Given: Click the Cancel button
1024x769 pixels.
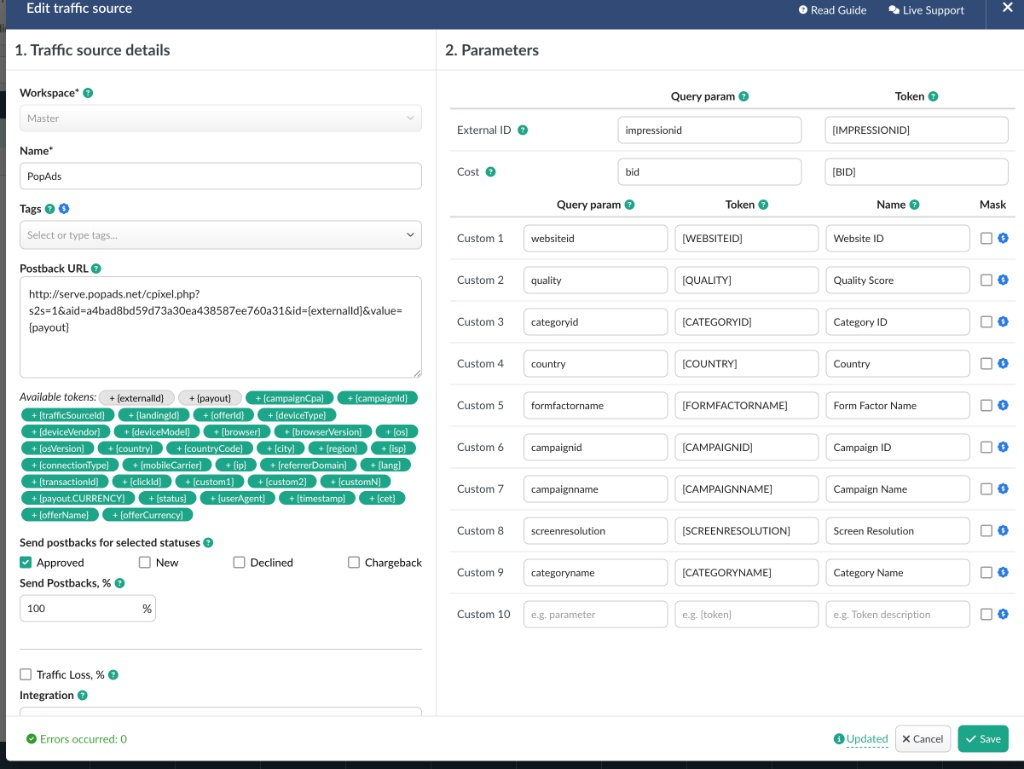Looking at the screenshot, I should pyautogui.click(x=922, y=739).
